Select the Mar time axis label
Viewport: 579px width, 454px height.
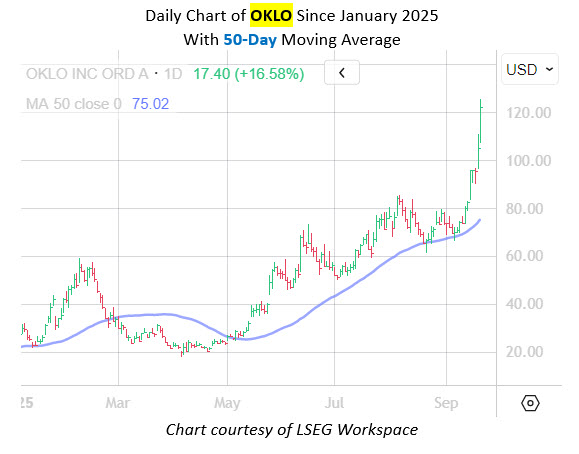(118, 403)
